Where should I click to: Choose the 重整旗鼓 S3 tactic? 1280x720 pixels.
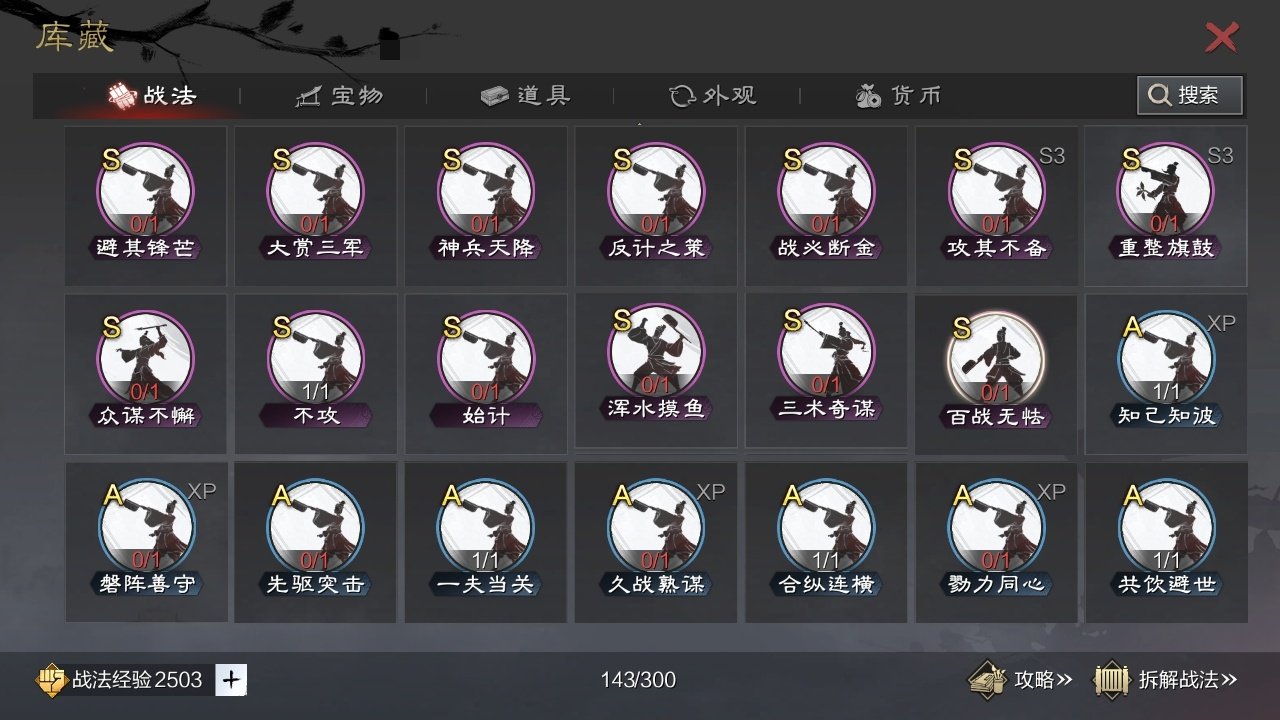point(1166,205)
